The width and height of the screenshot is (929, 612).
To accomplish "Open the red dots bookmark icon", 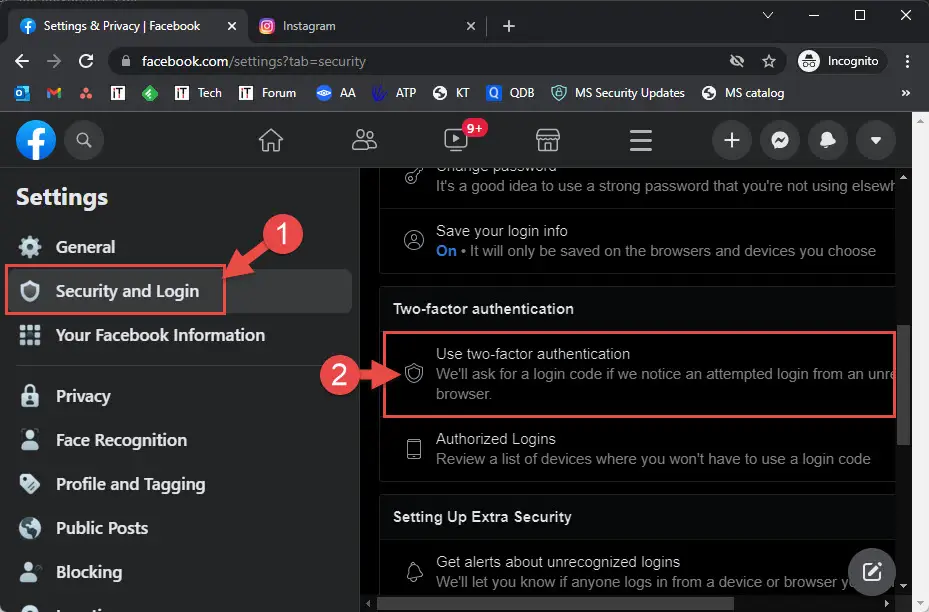I will pos(86,93).
